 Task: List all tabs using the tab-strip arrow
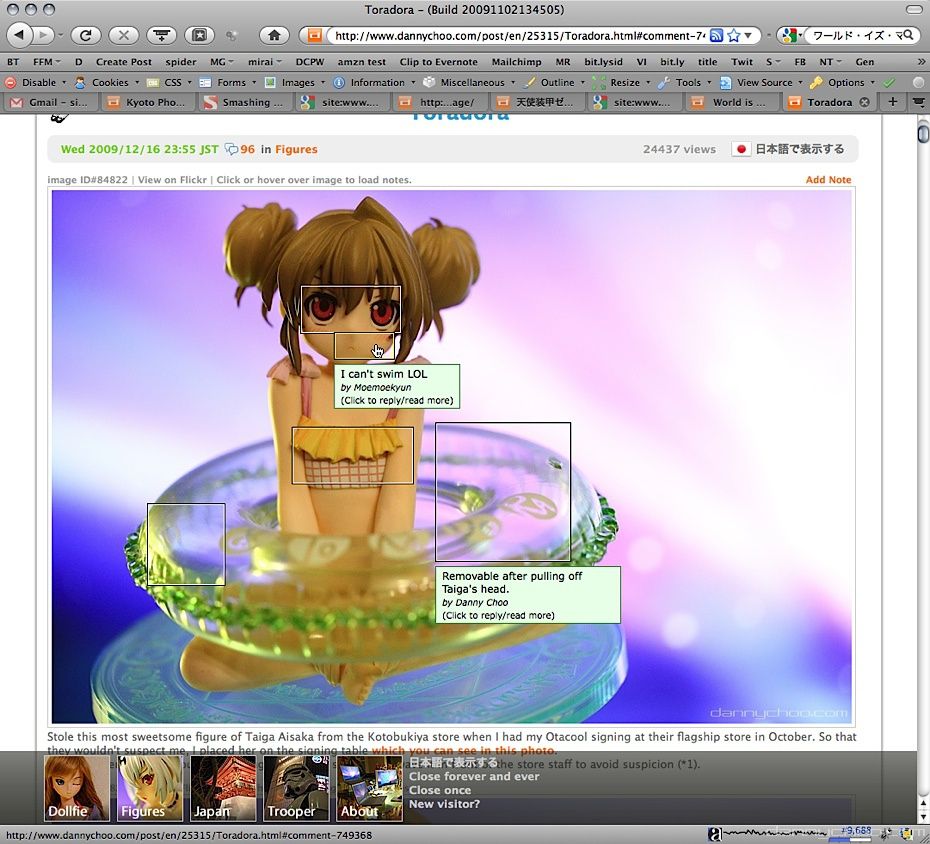click(x=918, y=102)
